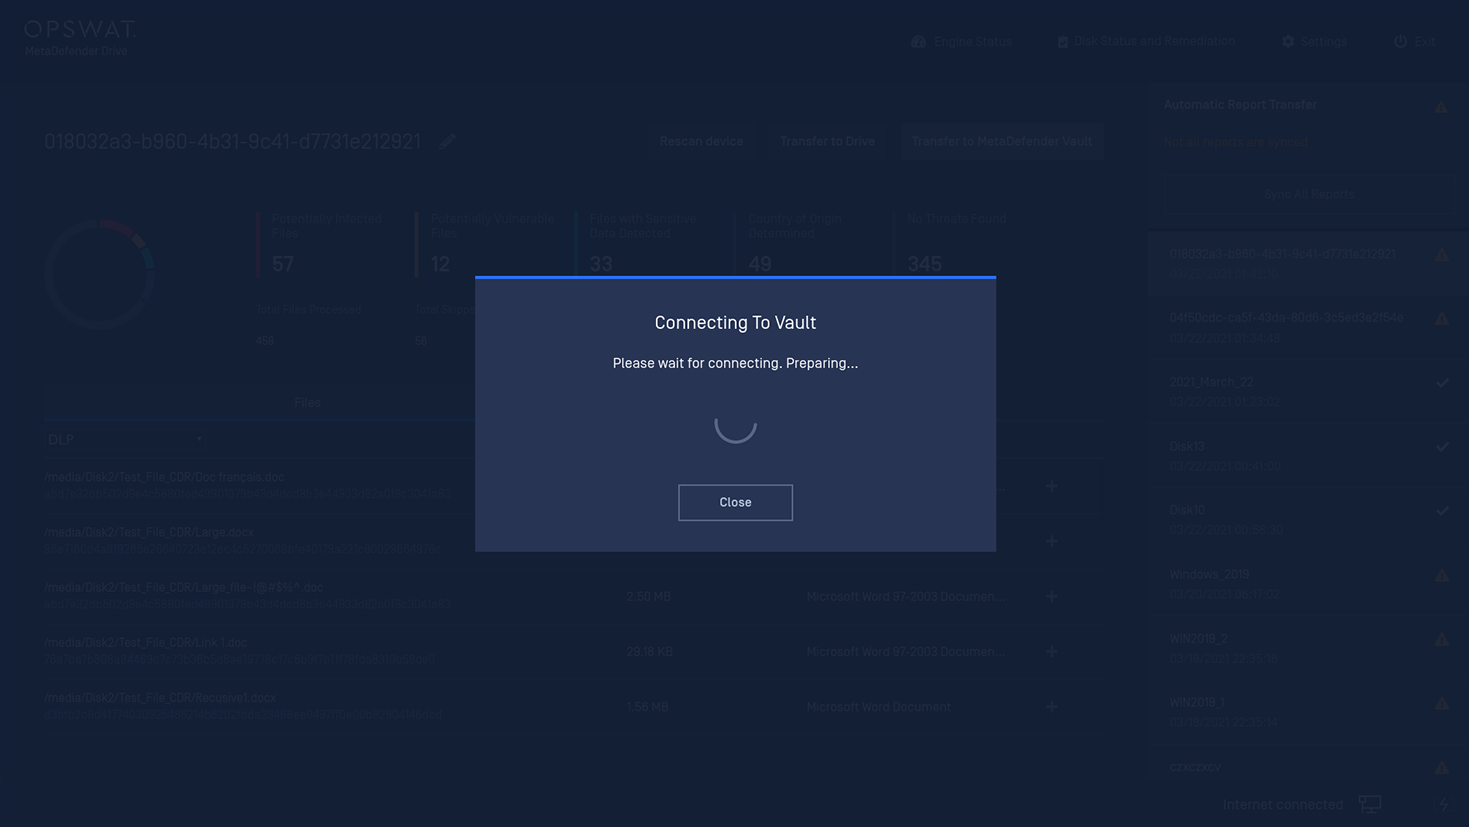Expand Large_file-!@#$%^.doc row details
Screen dimensions: 1469x827
click(1051, 597)
